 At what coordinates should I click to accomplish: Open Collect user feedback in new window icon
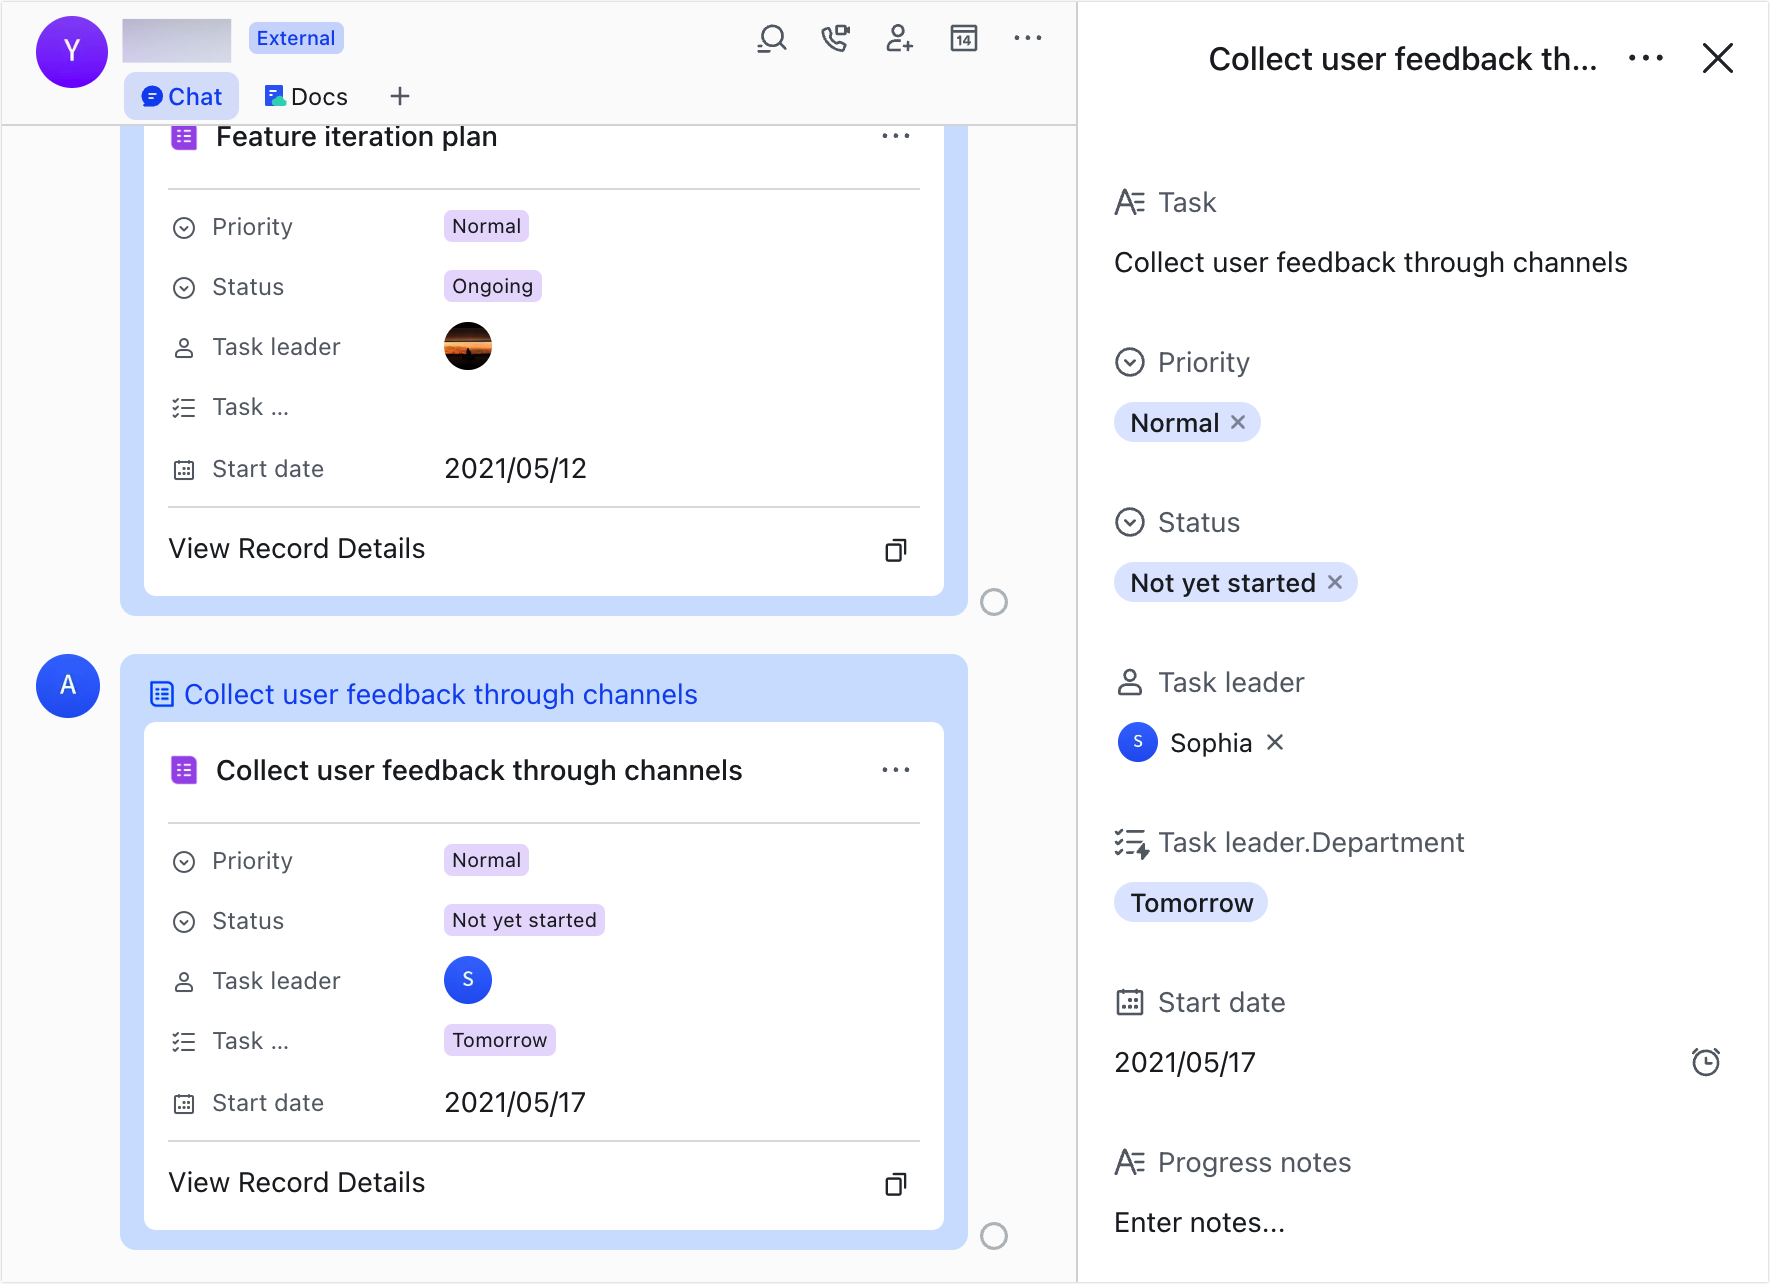pyautogui.click(x=896, y=1184)
